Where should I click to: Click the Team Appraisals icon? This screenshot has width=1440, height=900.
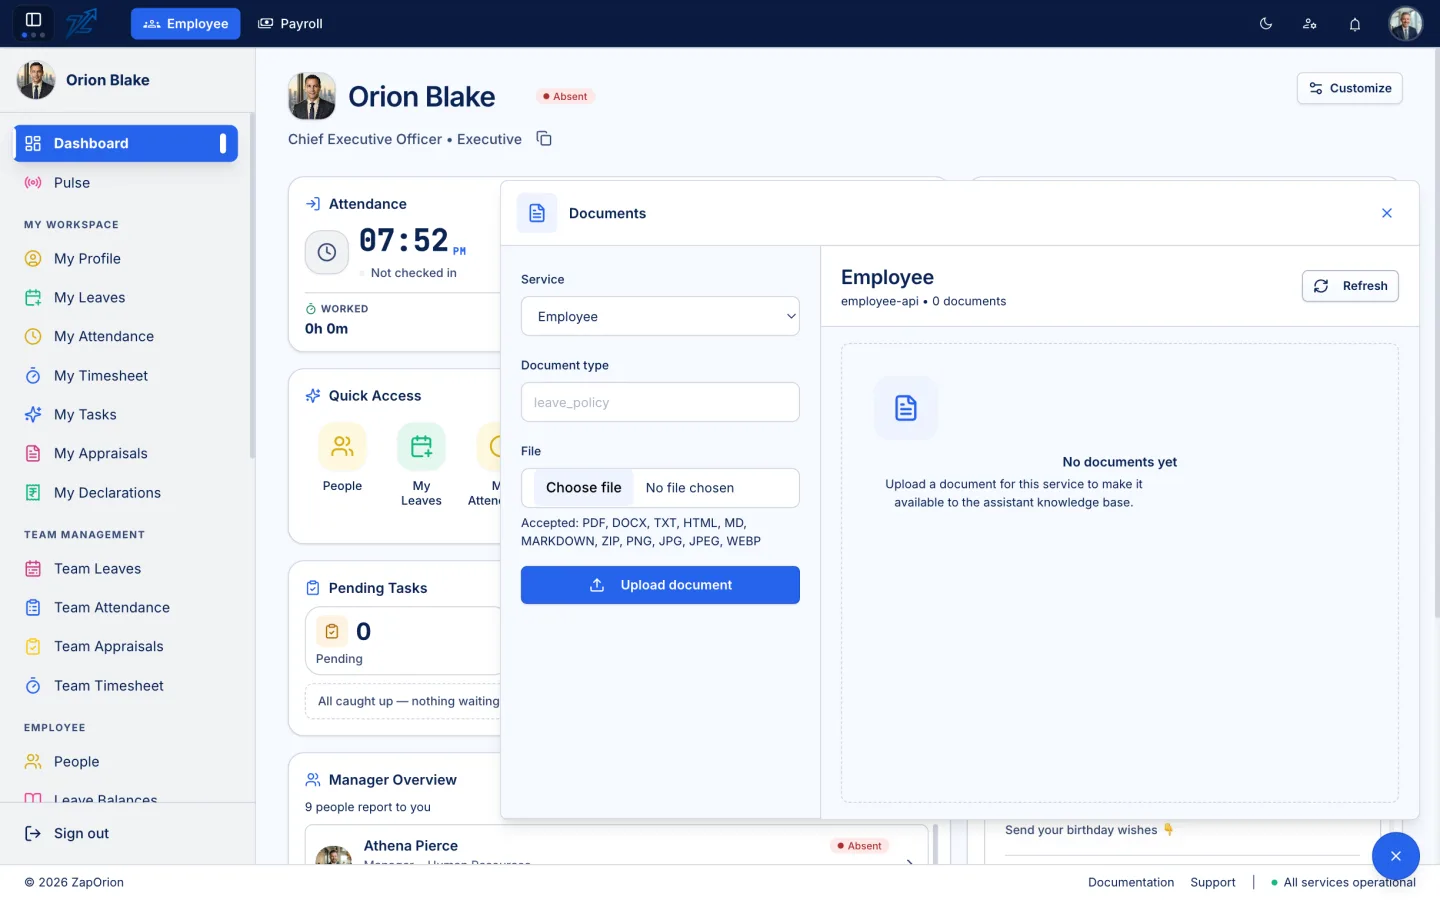pos(33,646)
